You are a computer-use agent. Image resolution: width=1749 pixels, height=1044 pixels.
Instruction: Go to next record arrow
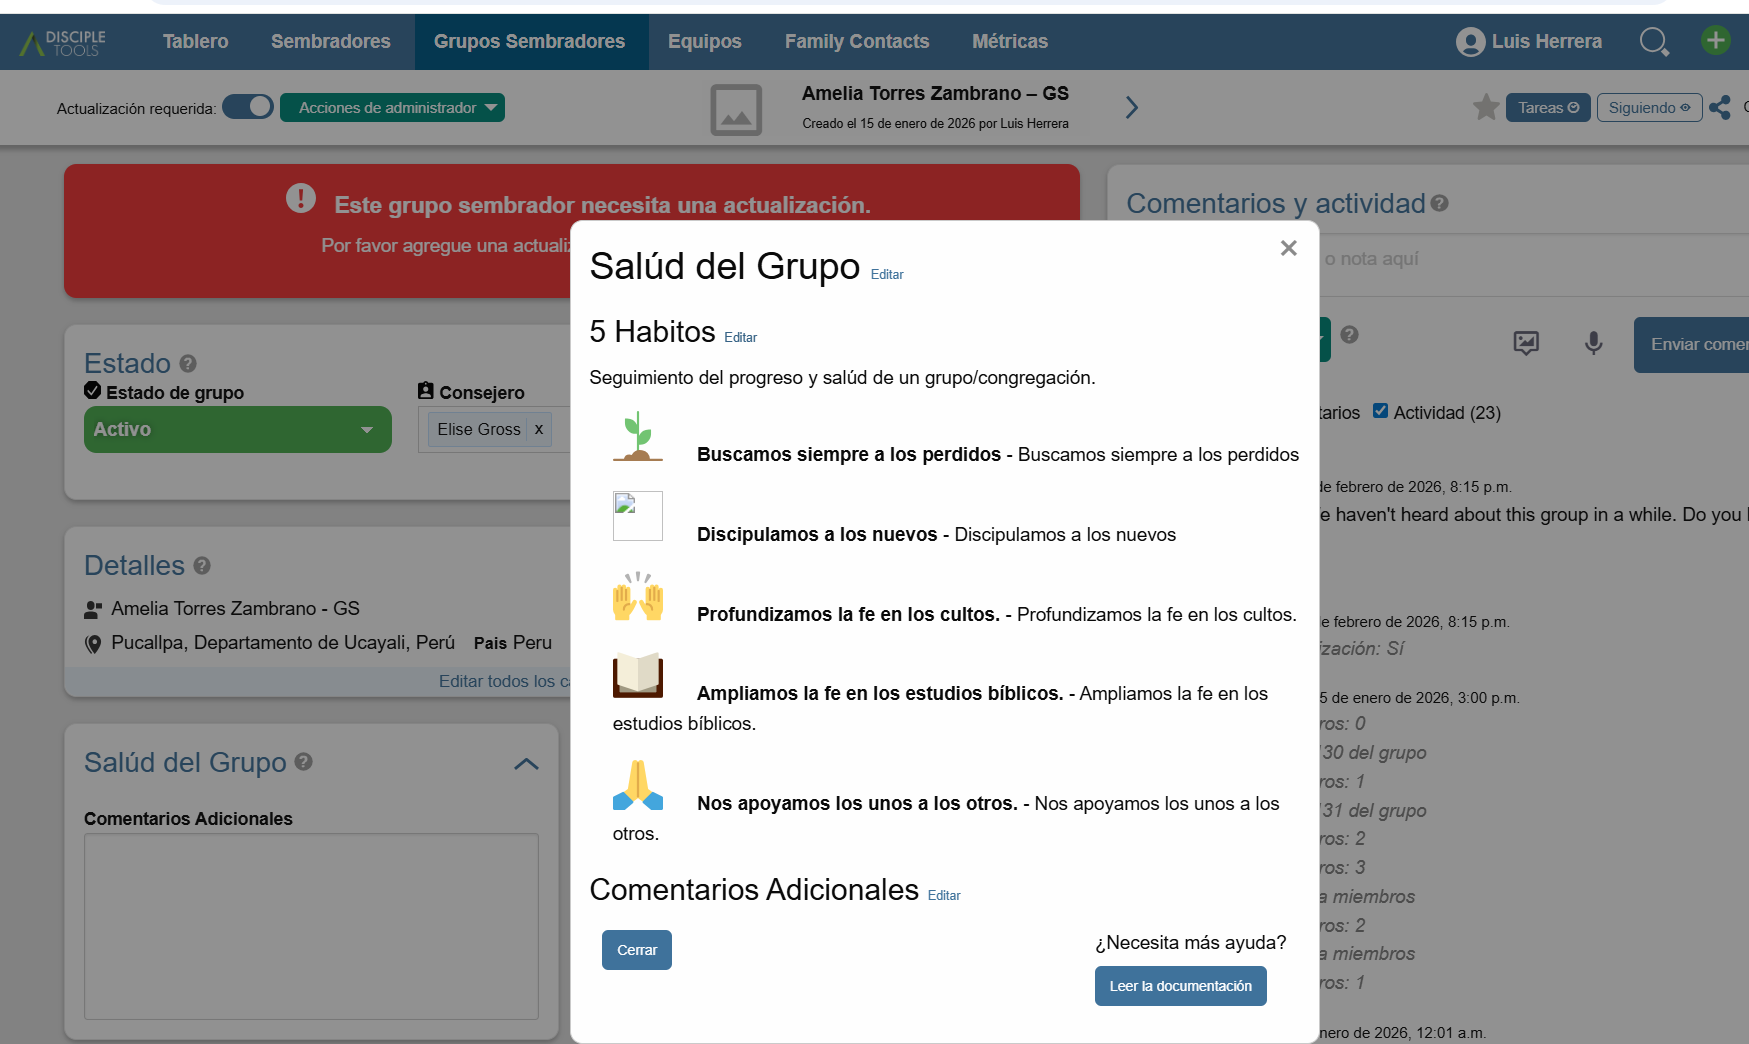pos(1131,107)
